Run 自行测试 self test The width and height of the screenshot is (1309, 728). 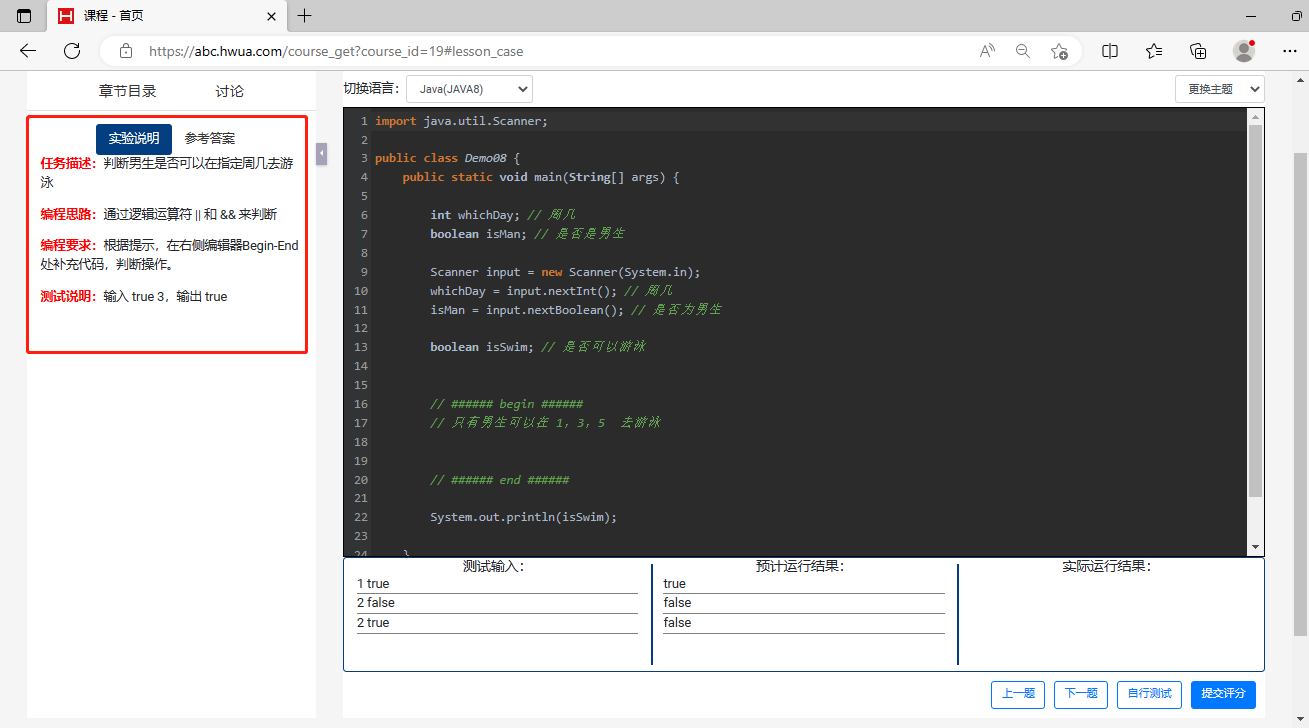click(x=1150, y=694)
